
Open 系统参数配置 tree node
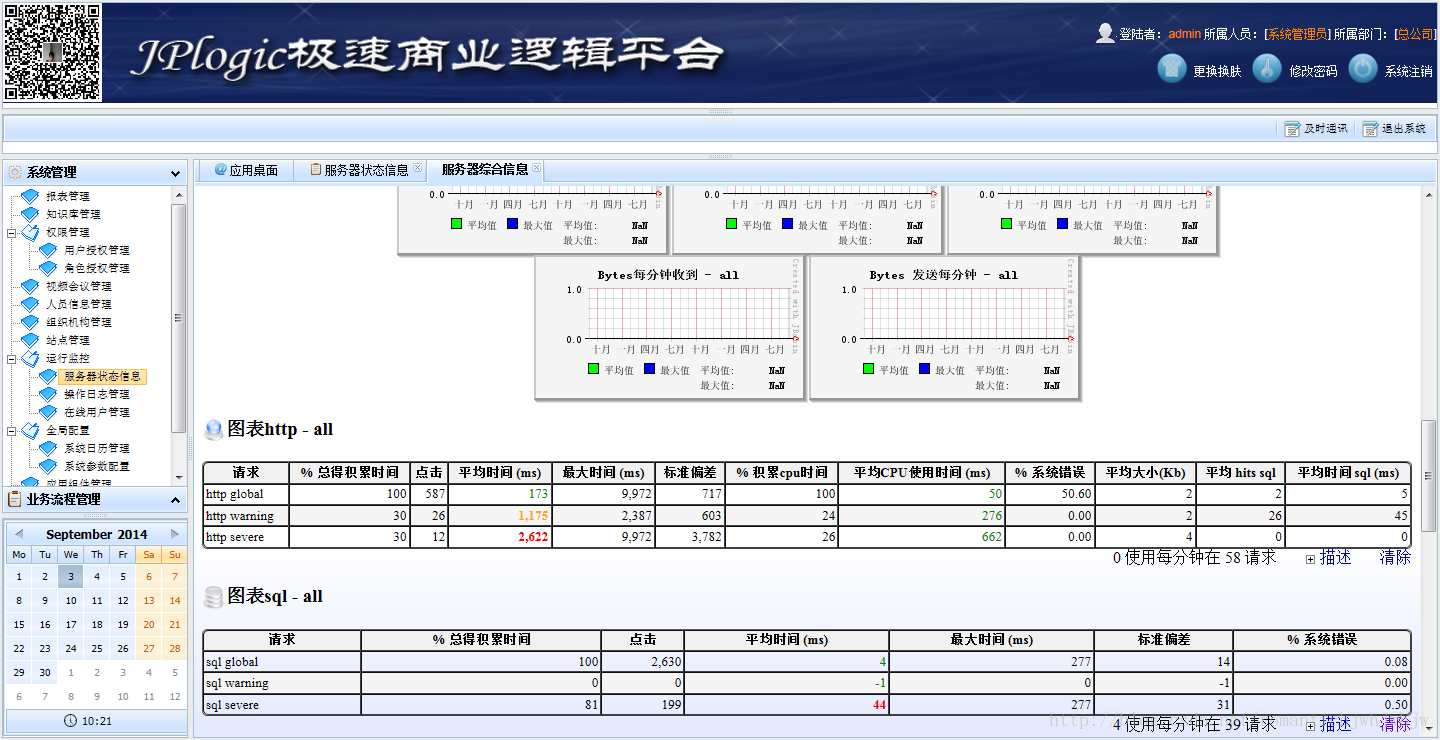click(97, 466)
